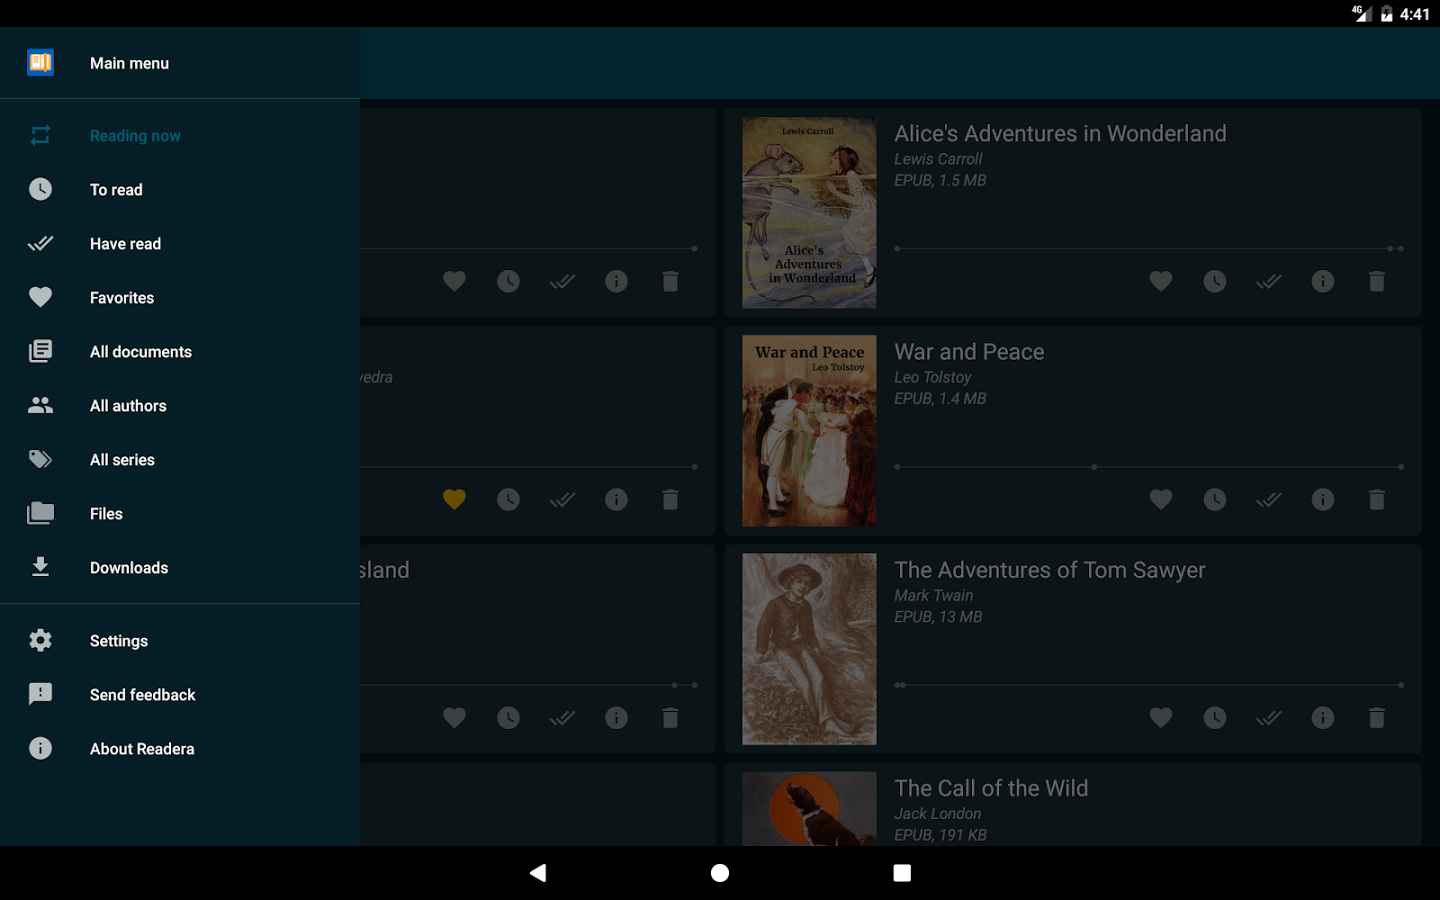Viewport: 1440px width, 900px height.
Task: Open All series
Action: pyautogui.click(x=180, y=459)
